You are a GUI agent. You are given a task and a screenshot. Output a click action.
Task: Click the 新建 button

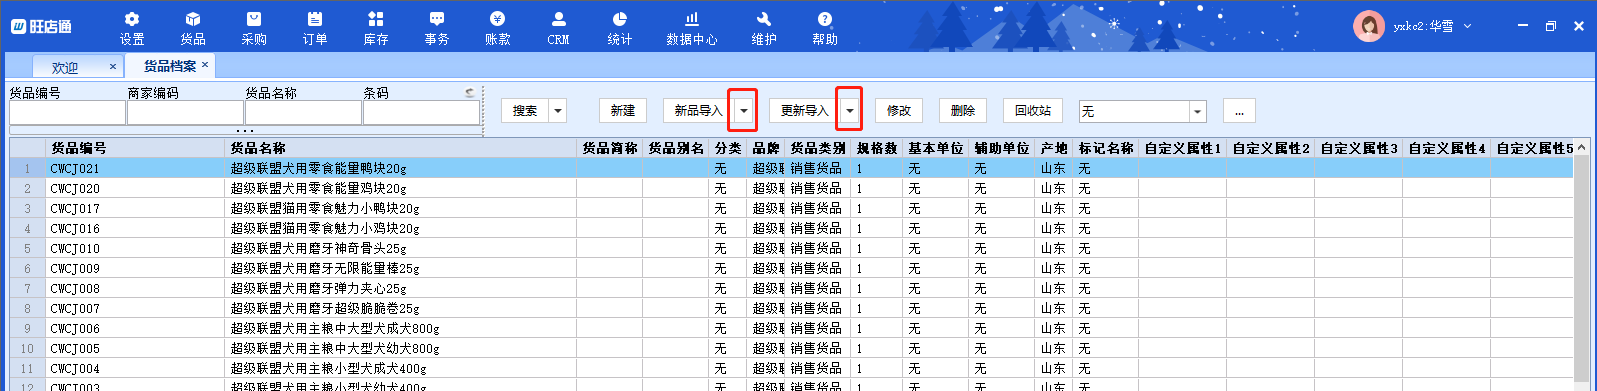pyautogui.click(x=623, y=111)
